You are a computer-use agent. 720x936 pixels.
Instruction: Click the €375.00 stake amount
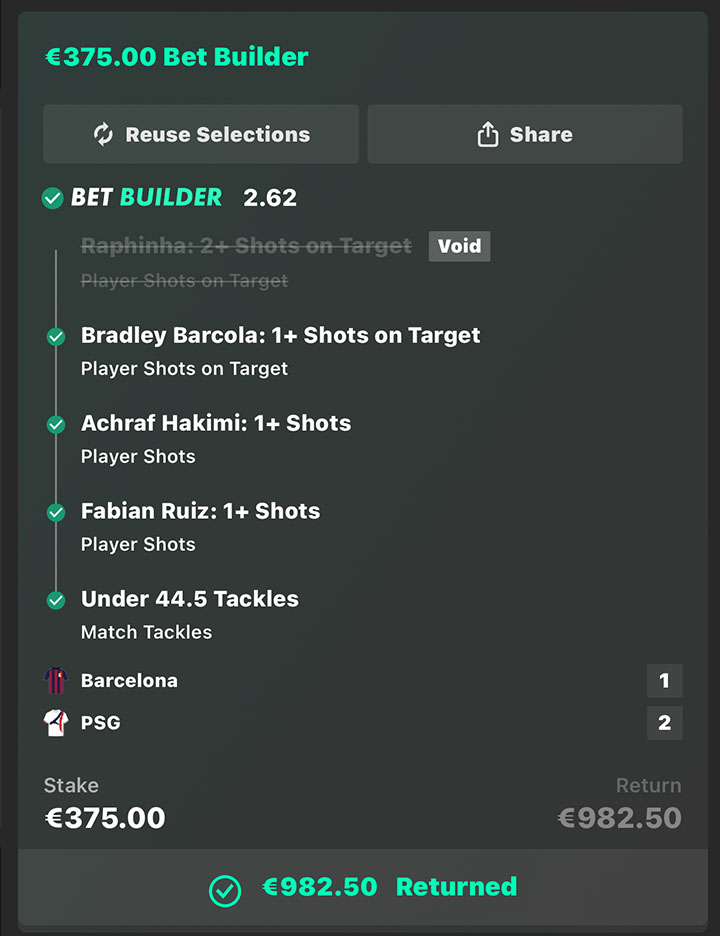[x=106, y=818]
